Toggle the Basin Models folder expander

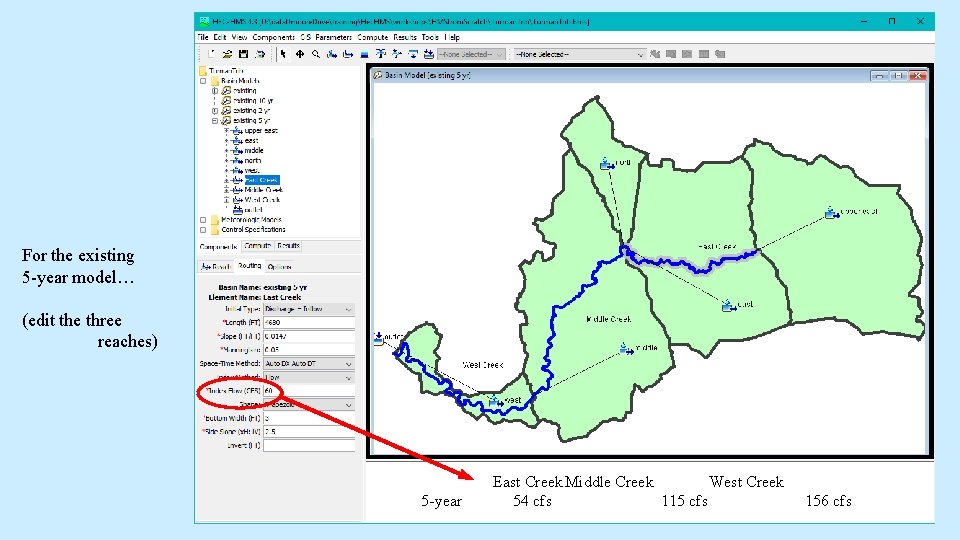(203, 81)
